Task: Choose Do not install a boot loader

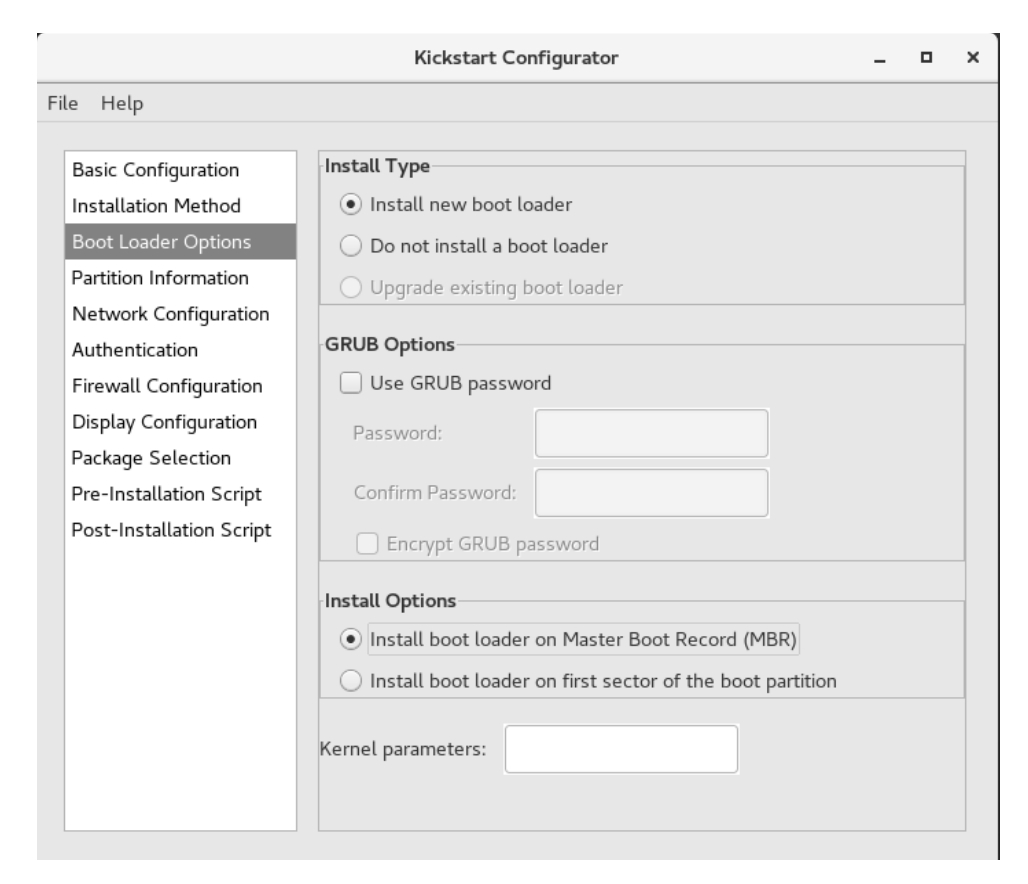Action: click(350, 244)
